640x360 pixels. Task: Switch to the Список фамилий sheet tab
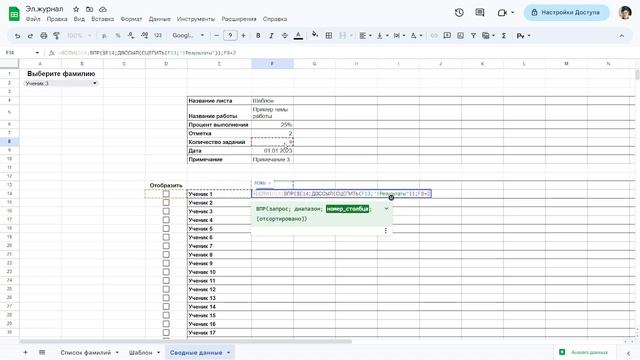point(86,352)
